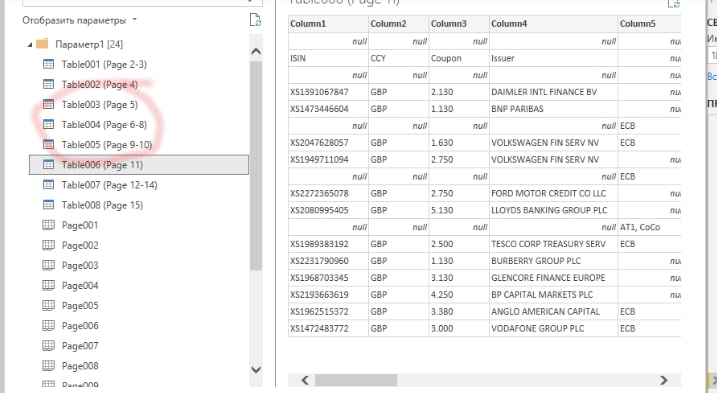Click the Table004 (Page 6-8) table icon
Viewport: 717px width, 393px height.
pyautogui.click(x=48, y=124)
